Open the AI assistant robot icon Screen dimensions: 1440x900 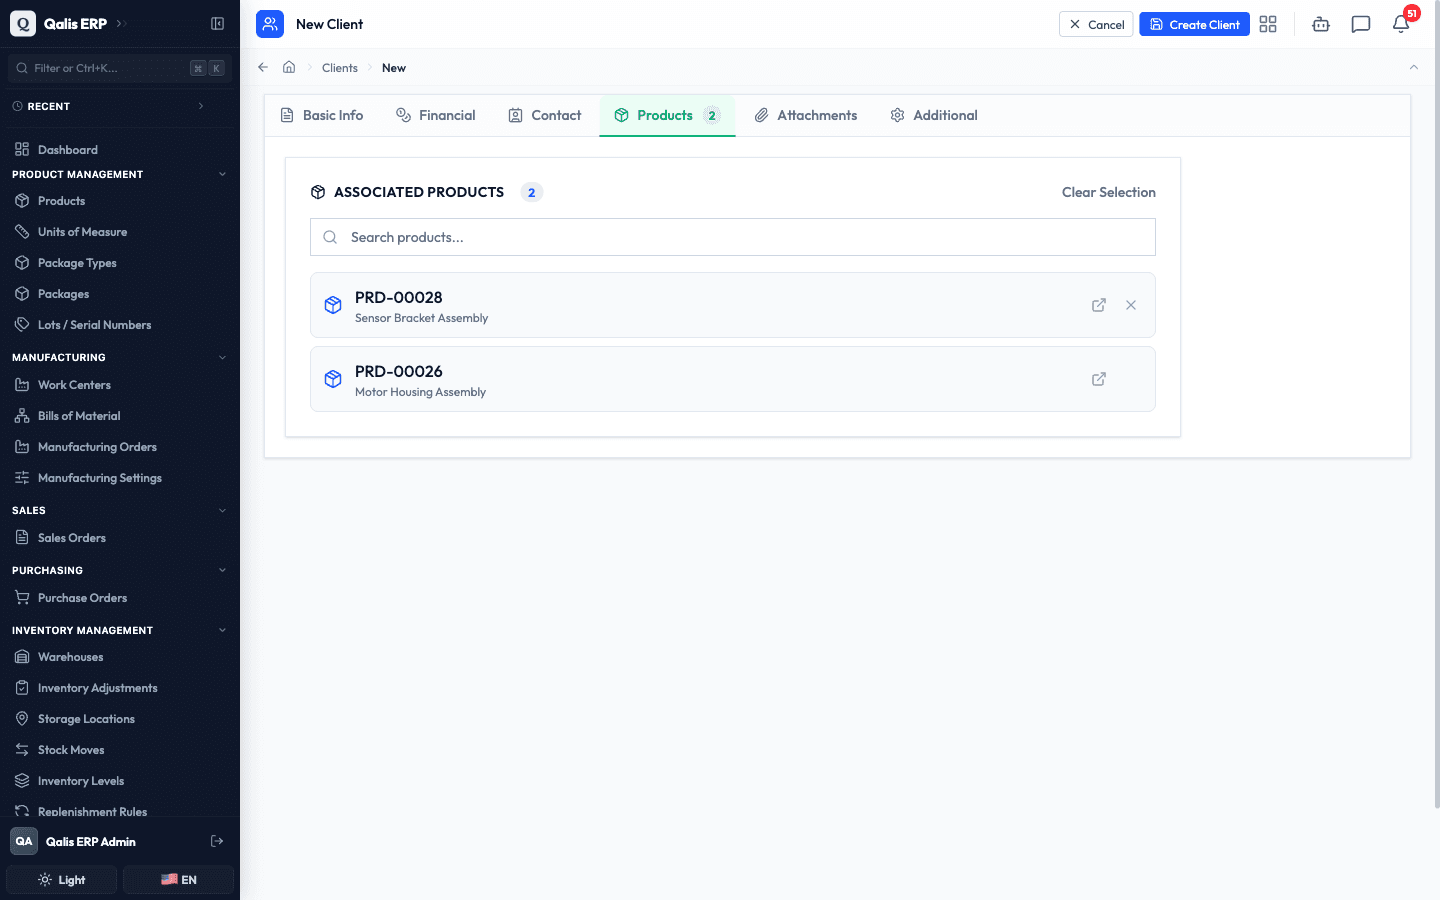1321,24
